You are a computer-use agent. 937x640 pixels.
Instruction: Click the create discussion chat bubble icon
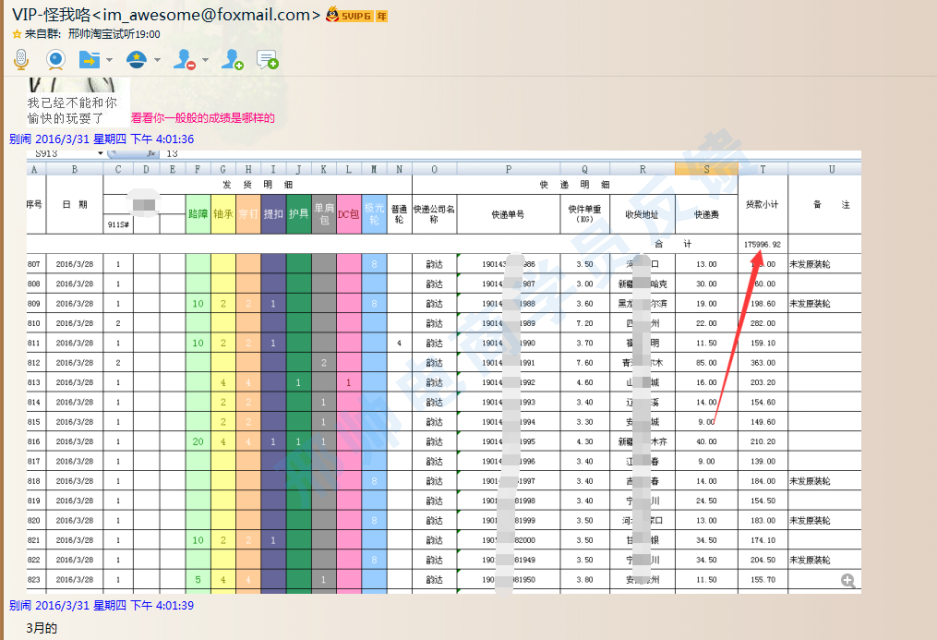[x=268, y=60]
